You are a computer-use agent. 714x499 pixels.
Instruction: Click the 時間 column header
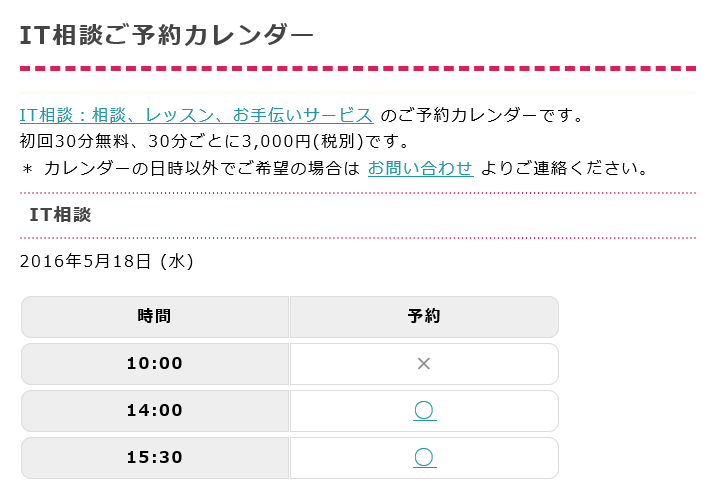[x=155, y=317]
